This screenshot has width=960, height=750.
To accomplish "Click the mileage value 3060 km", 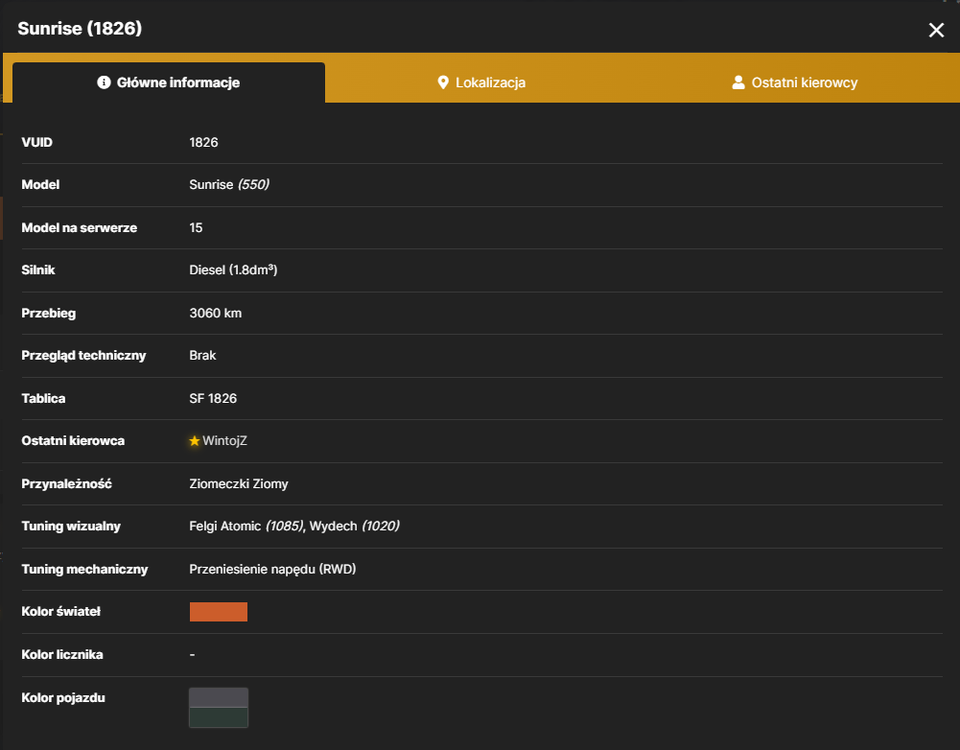I will (x=216, y=313).
